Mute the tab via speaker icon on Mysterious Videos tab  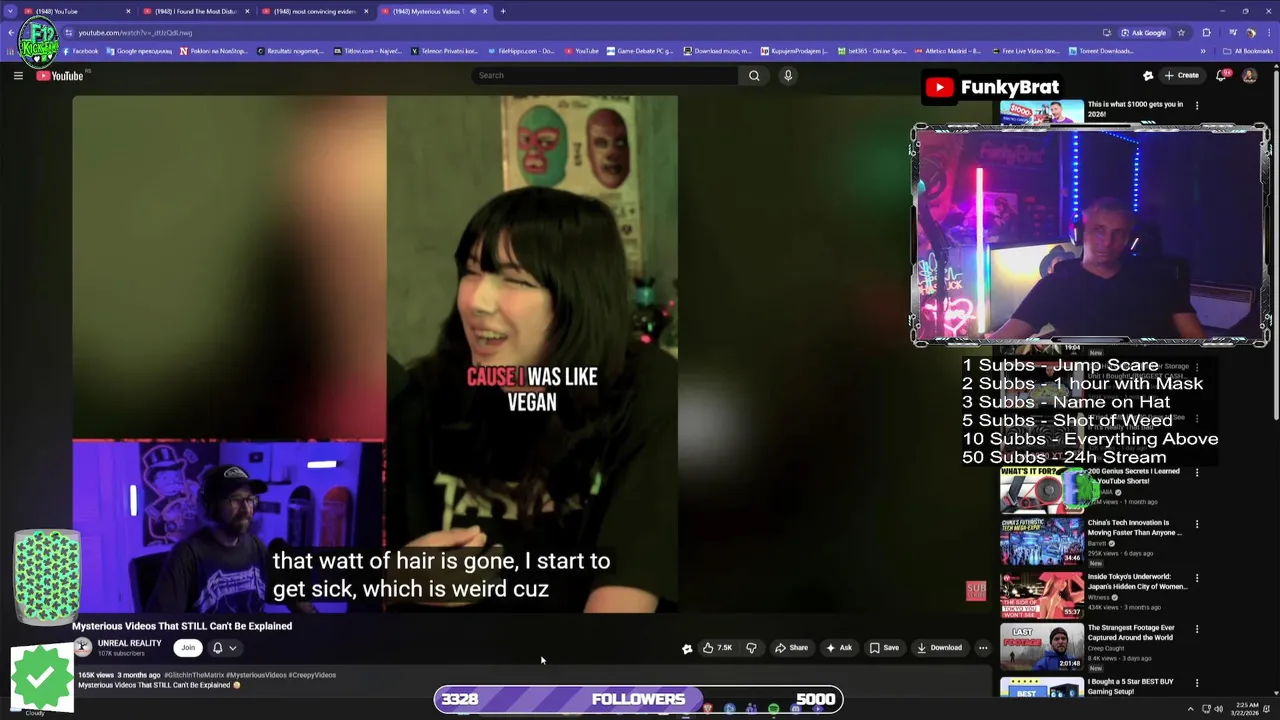(473, 11)
